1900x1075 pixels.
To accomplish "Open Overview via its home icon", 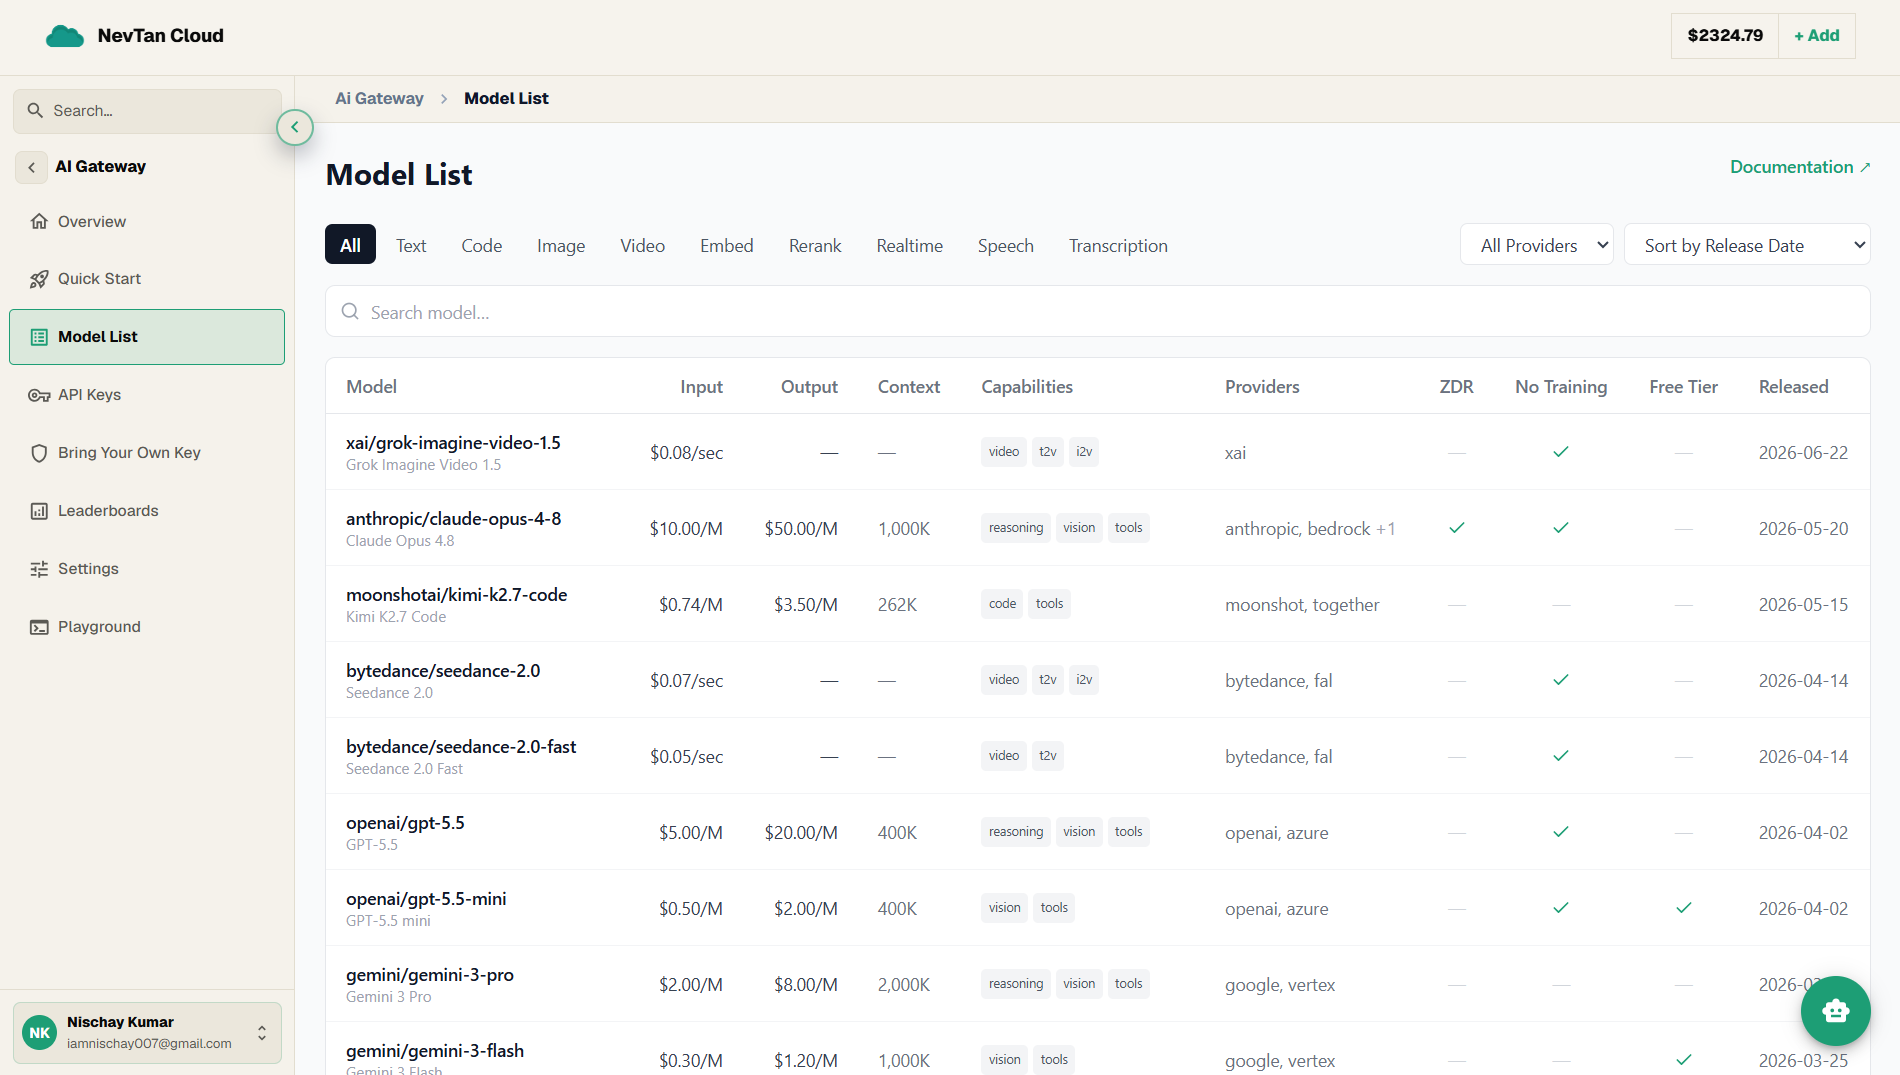I will [x=39, y=221].
